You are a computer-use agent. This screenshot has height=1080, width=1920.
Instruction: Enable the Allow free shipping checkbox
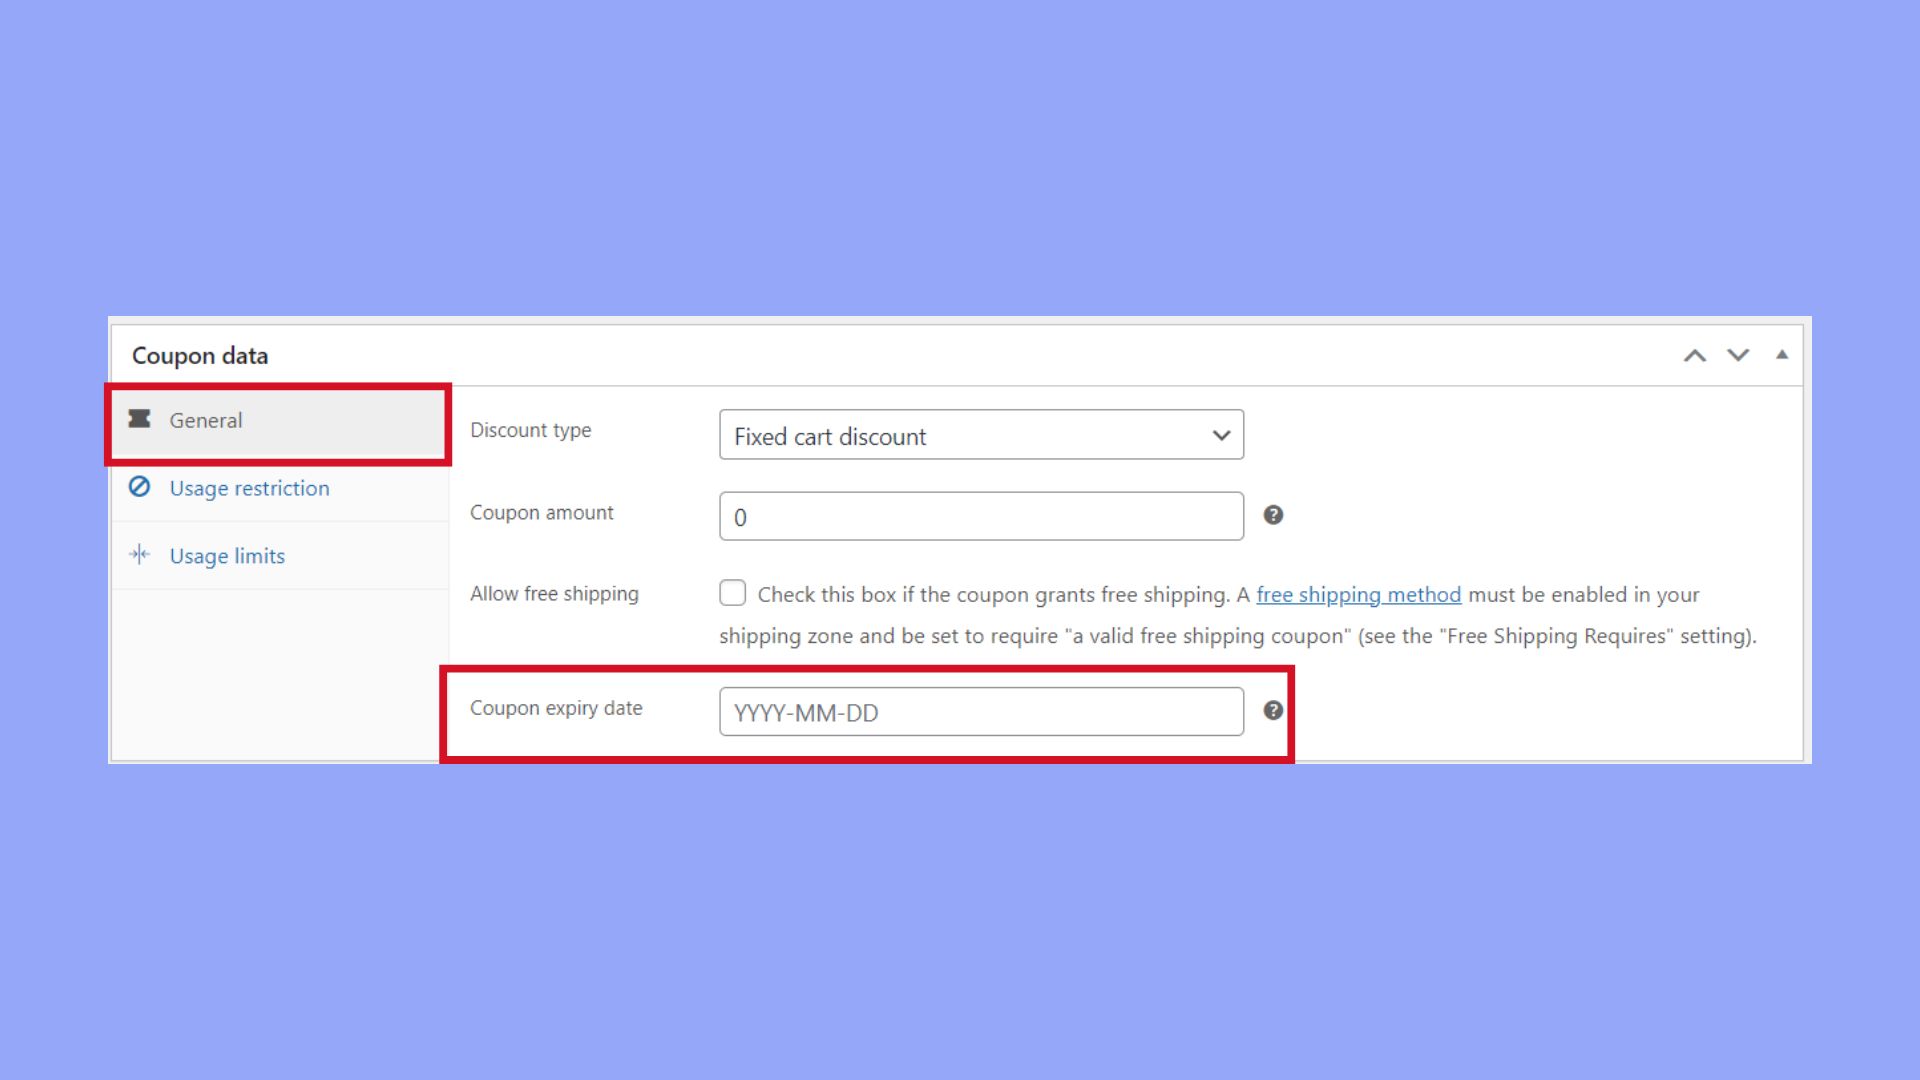tap(733, 592)
